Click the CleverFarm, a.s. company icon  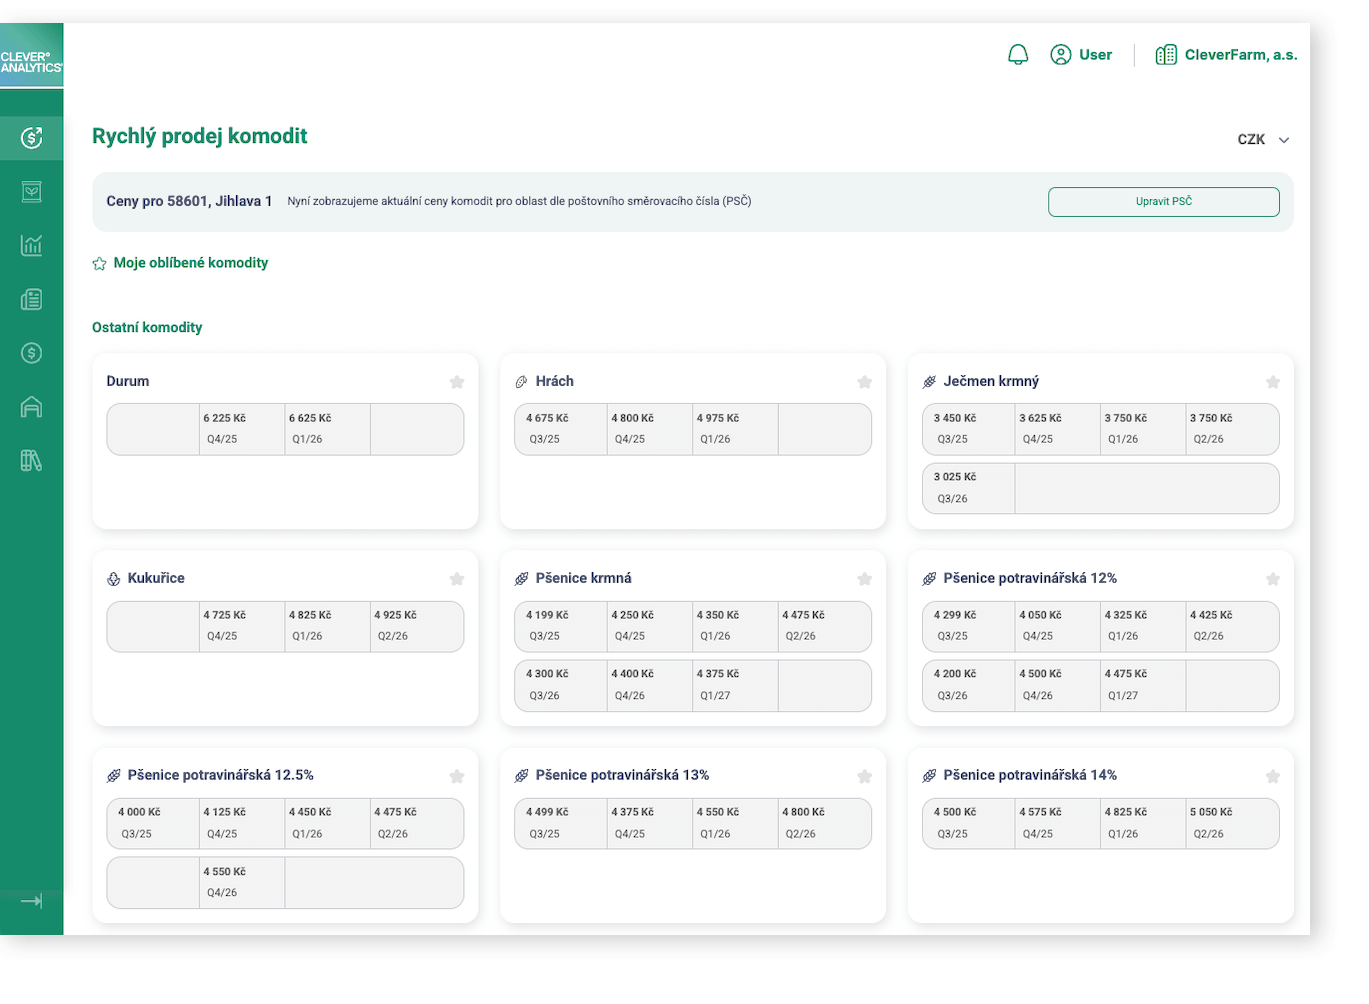coord(1166,55)
